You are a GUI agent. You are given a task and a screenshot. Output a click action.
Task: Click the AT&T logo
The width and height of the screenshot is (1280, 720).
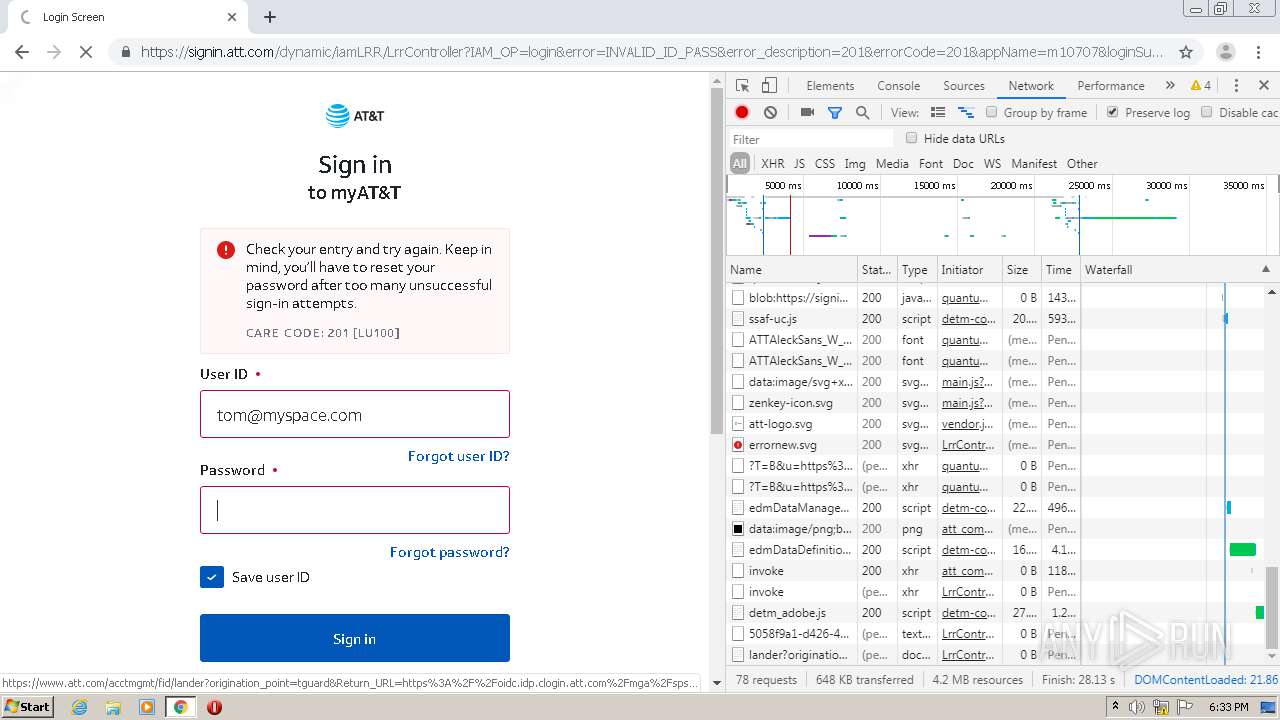click(355, 116)
